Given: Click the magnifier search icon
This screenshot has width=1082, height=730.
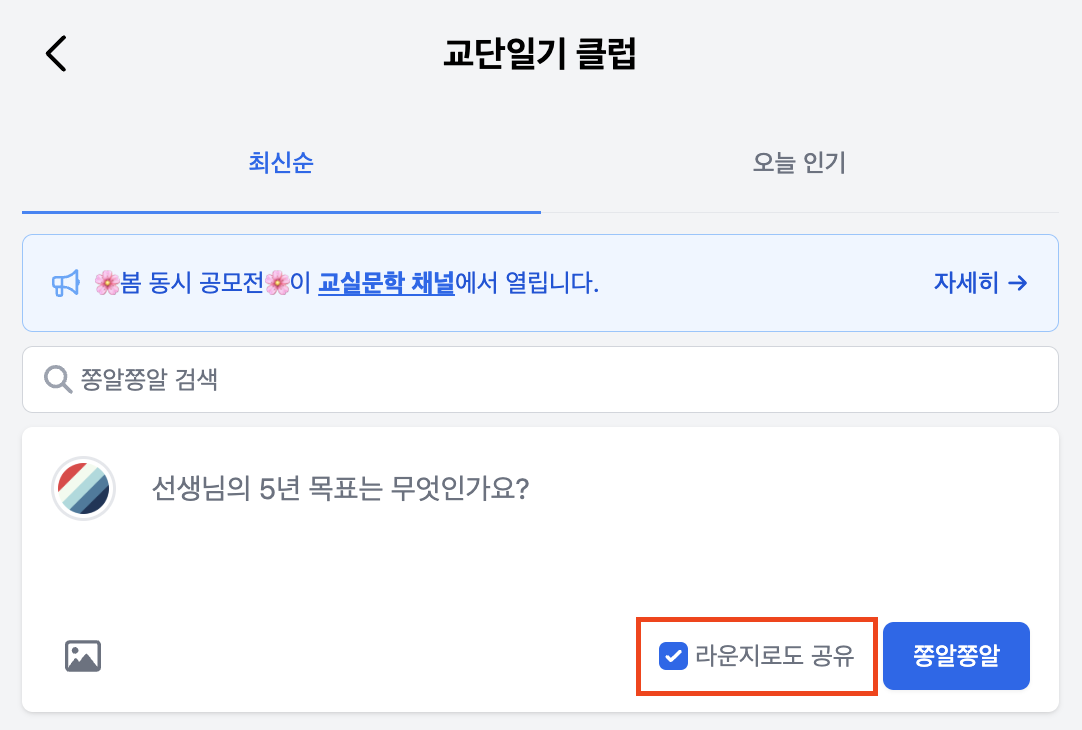Looking at the screenshot, I should [57, 379].
